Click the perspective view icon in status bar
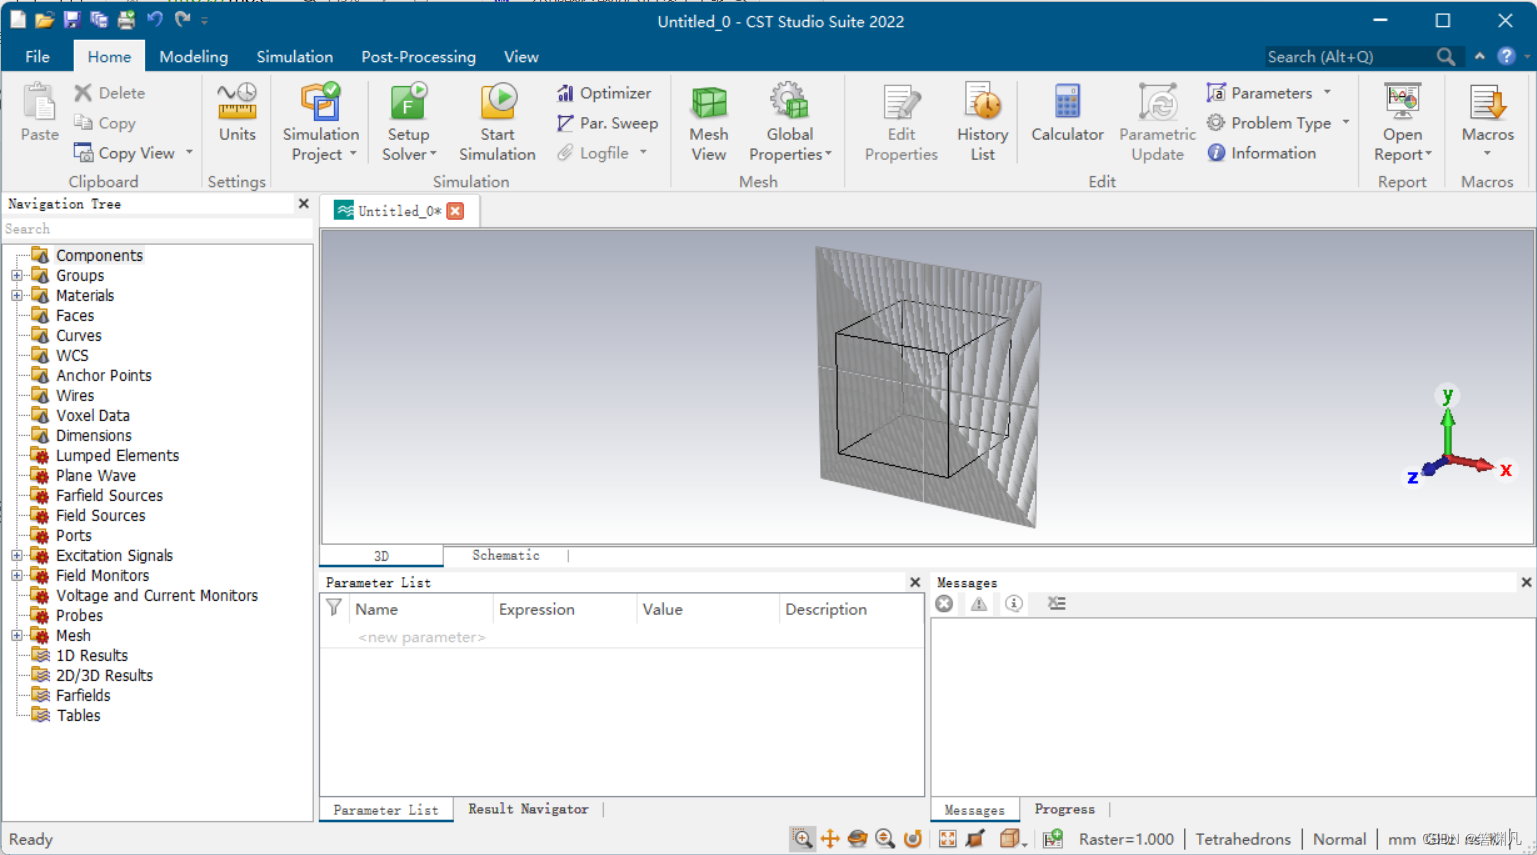Image resolution: width=1537 pixels, height=855 pixels. 975,839
